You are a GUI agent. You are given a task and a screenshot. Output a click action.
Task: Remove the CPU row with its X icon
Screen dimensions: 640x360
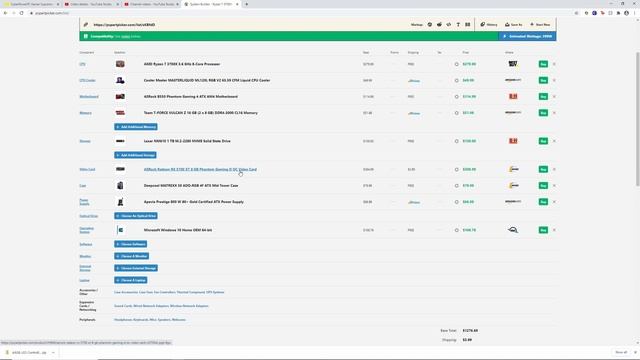(x=554, y=64)
